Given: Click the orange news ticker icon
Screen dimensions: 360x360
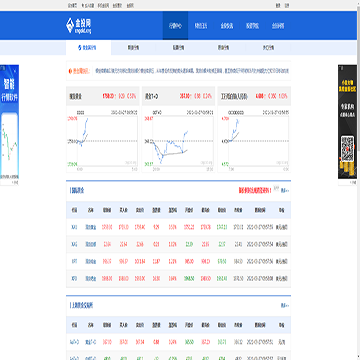Looking at the screenshot, I should point(70,71).
